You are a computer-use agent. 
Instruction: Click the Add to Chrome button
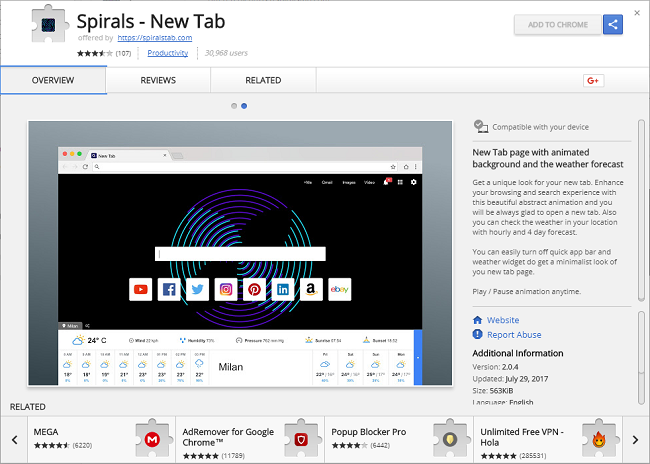[x=558, y=24]
